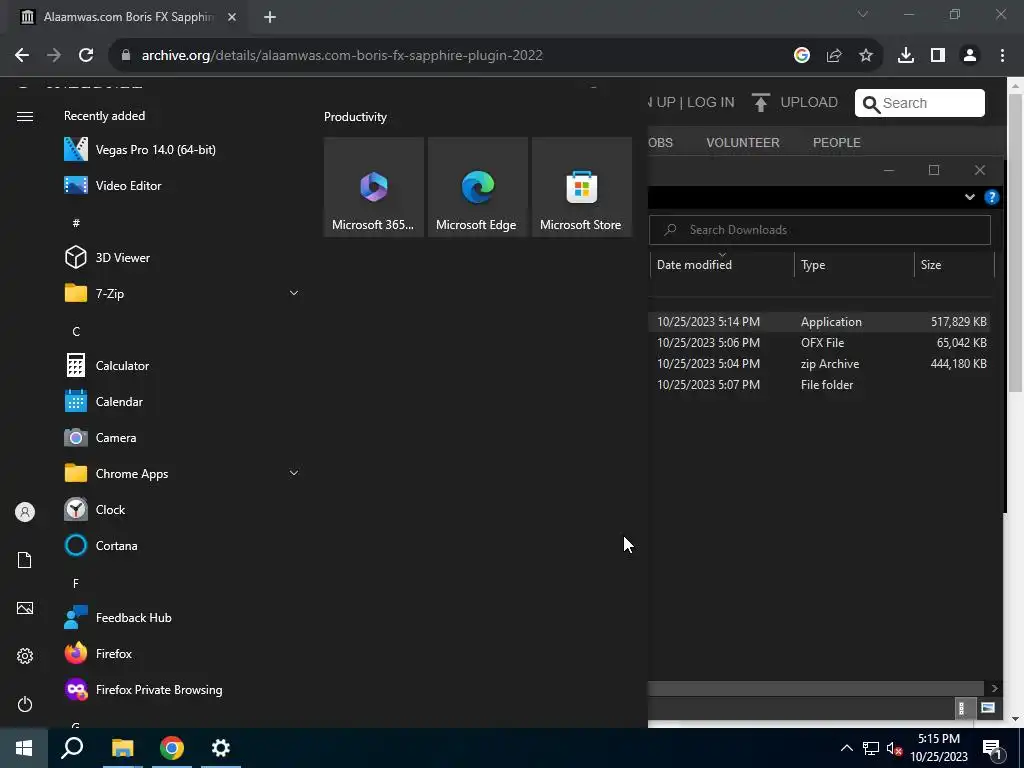Viewport: 1024px width, 768px height.
Task: Open Chrome profile button
Action: [970, 56]
